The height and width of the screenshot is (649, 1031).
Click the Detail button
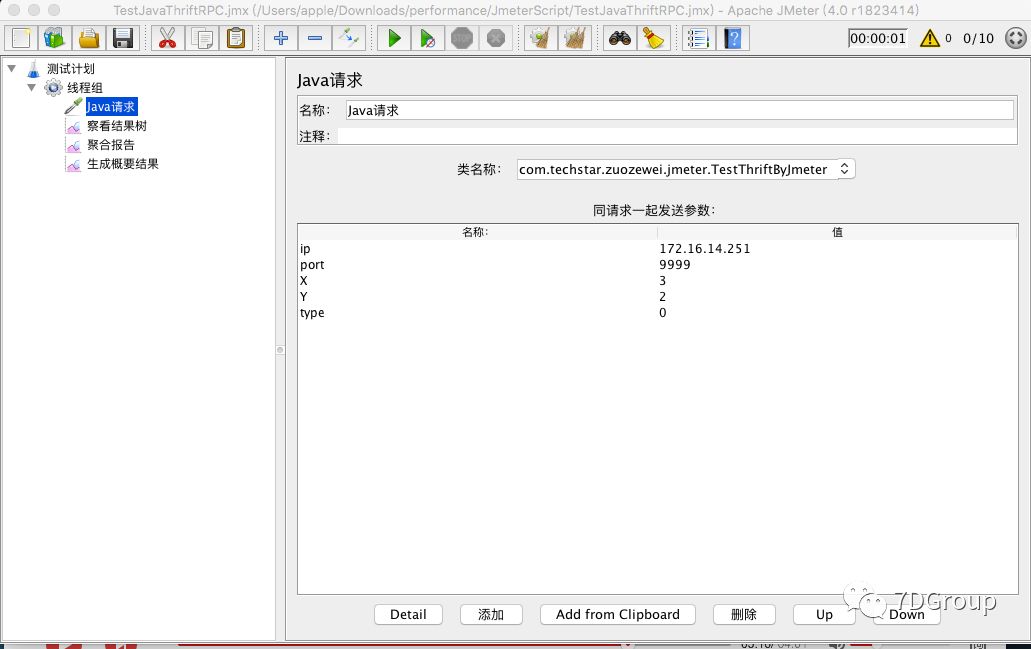[x=408, y=614]
